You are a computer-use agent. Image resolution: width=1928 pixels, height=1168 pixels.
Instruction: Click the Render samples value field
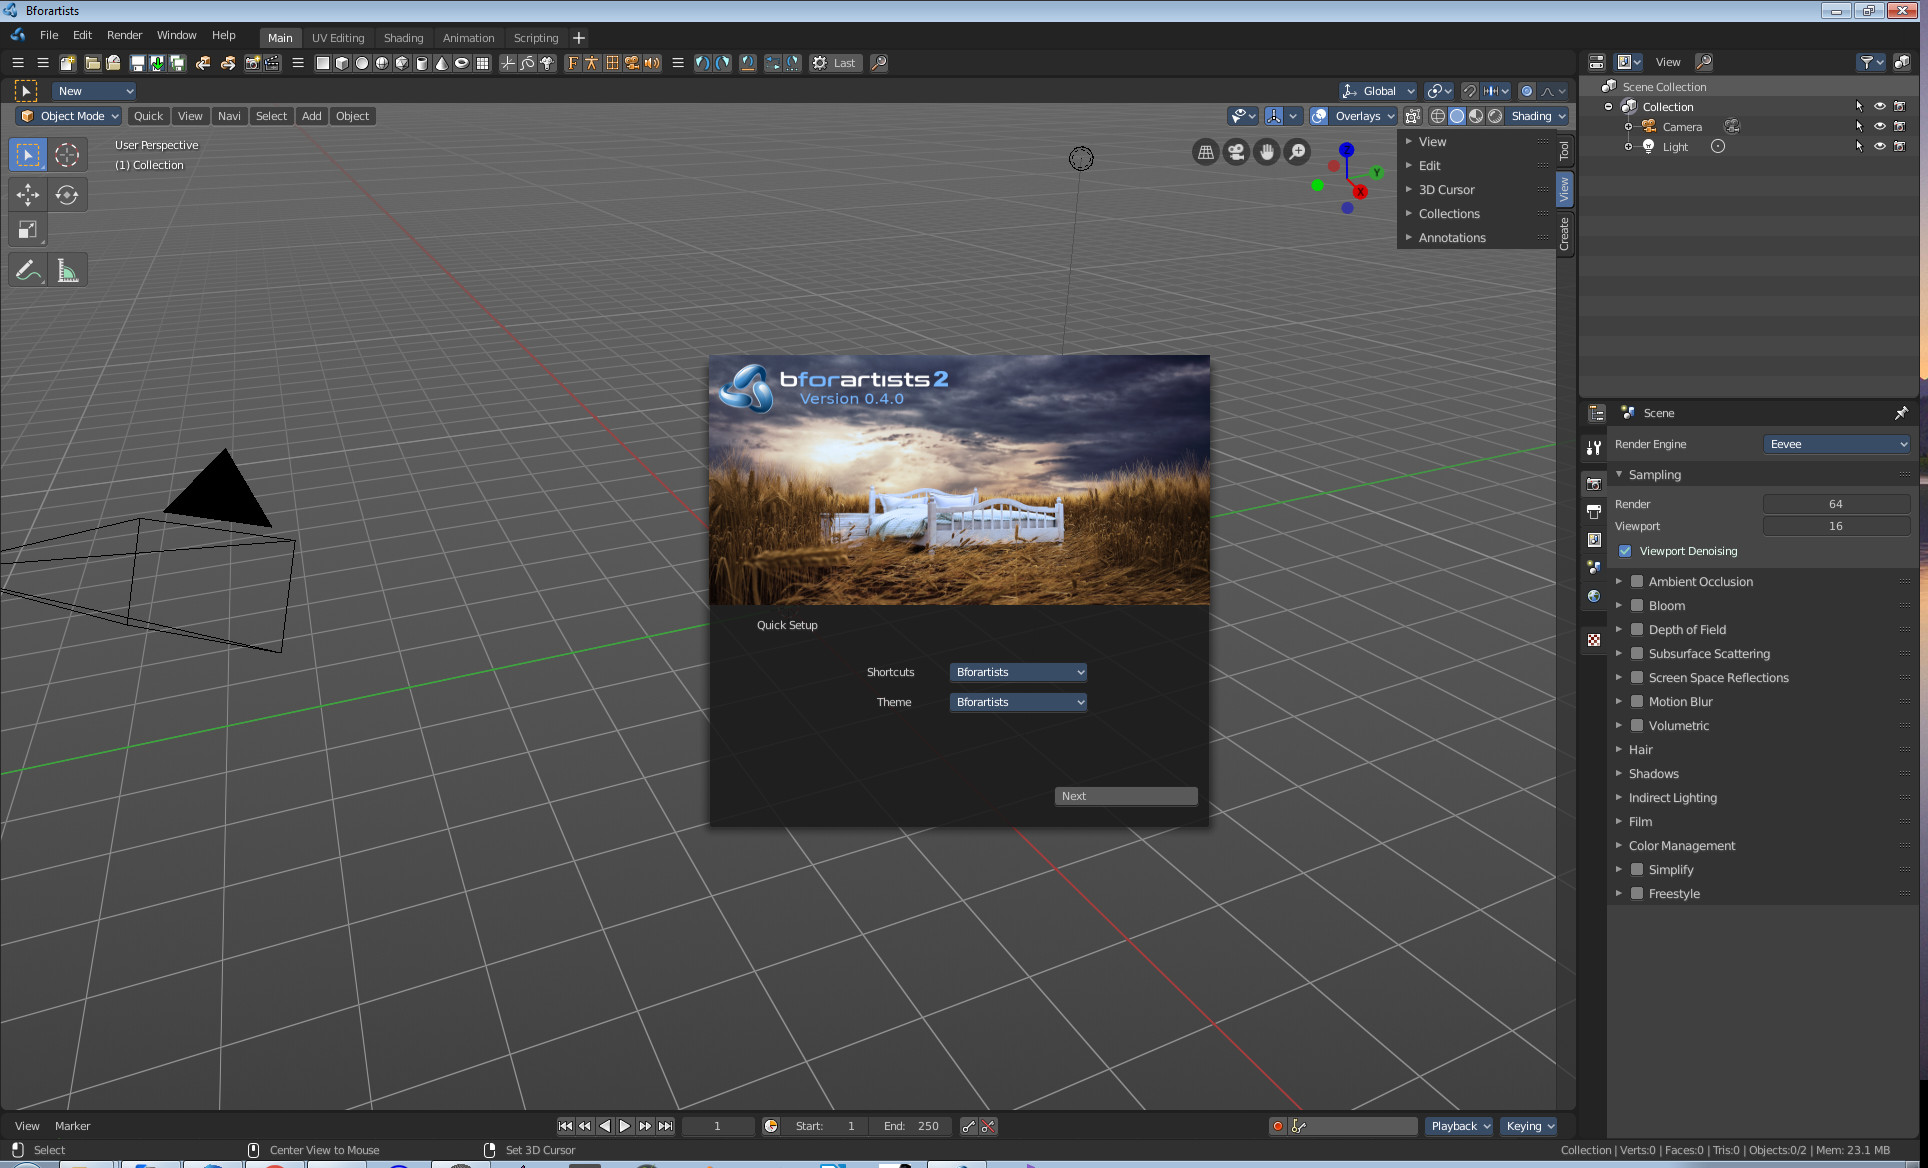1835,504
